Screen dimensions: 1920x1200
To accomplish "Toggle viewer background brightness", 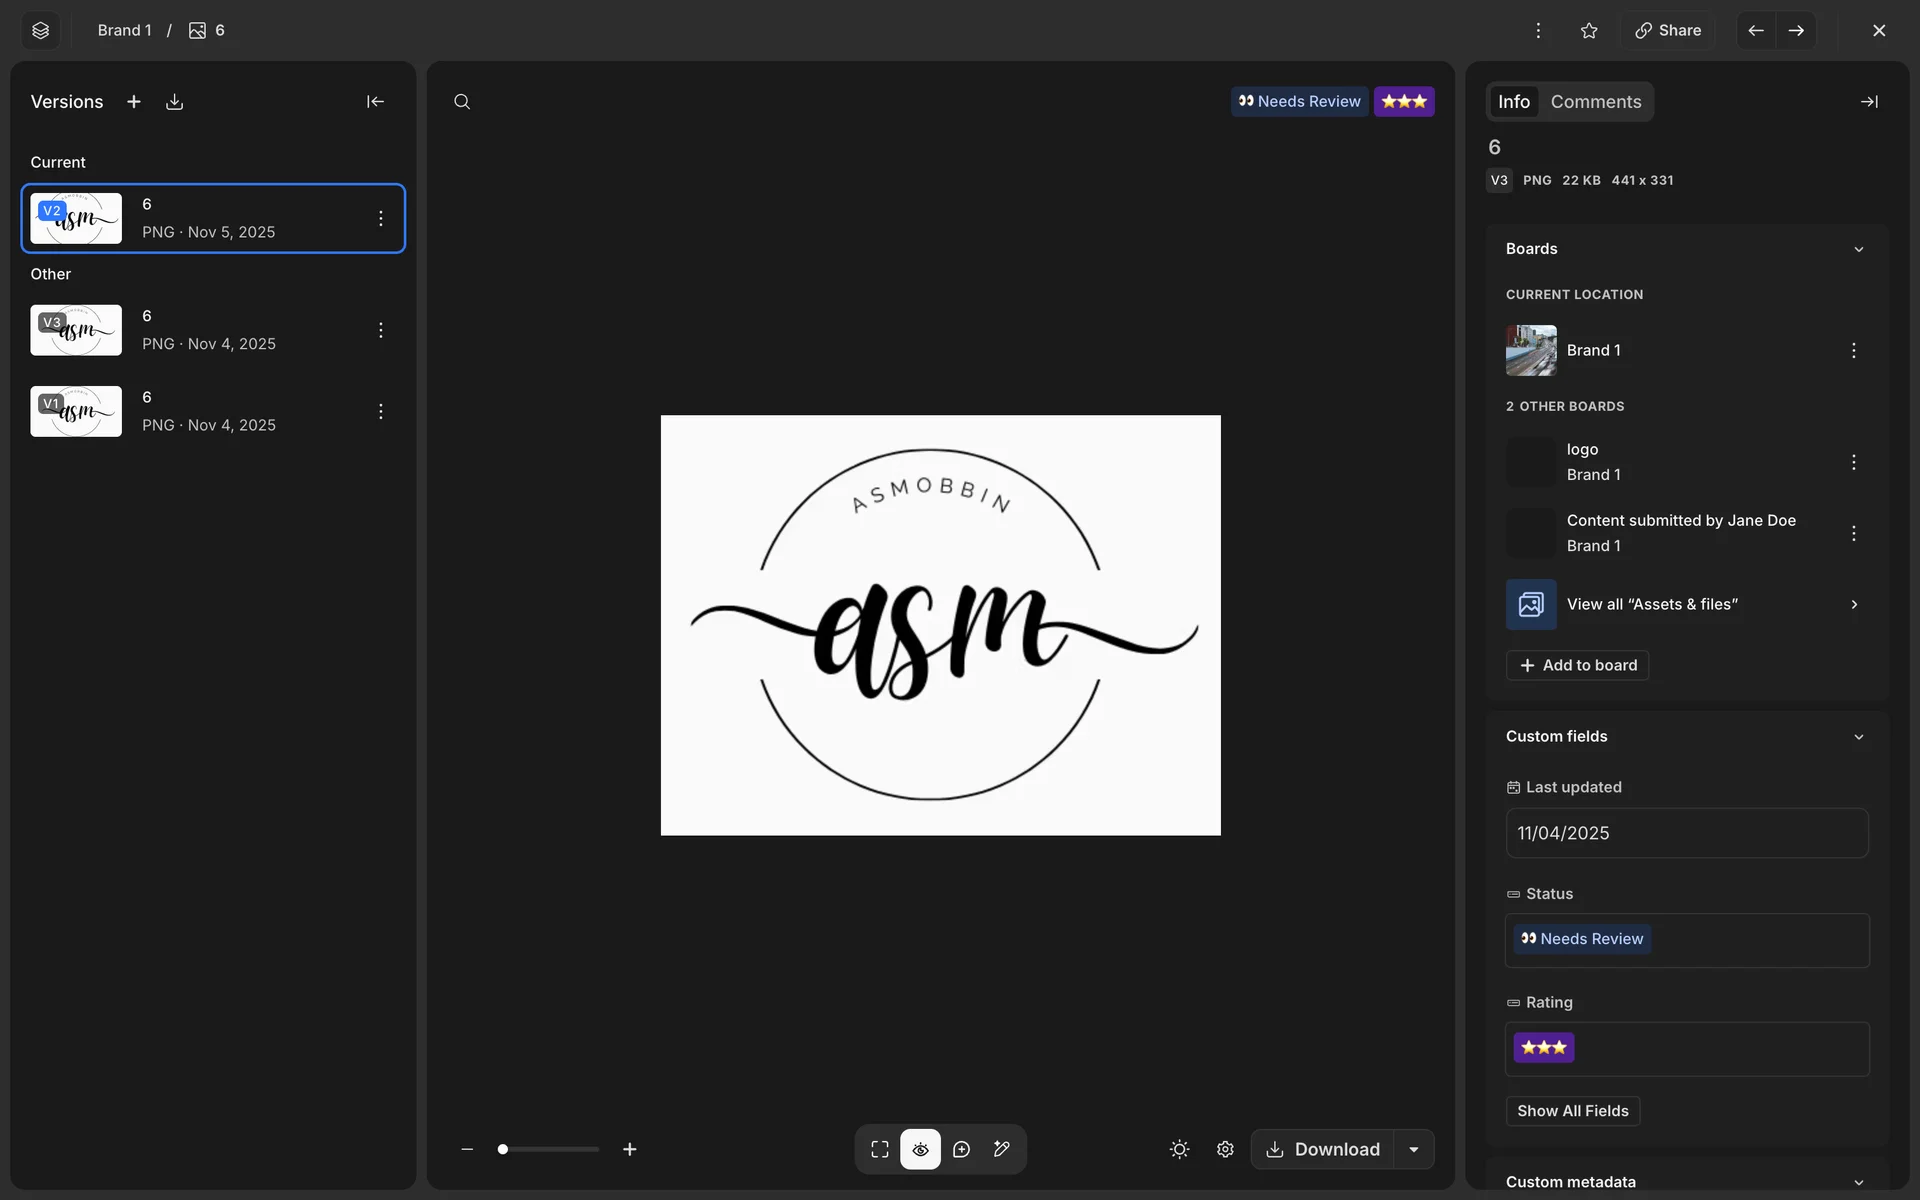I will 1179,1149.
